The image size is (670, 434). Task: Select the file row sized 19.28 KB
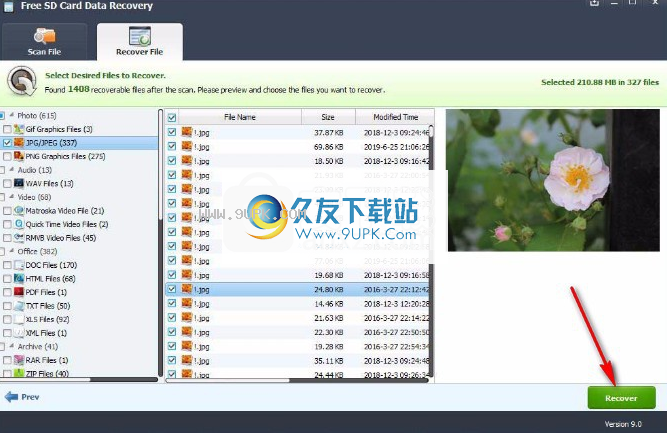[x=297, y=346]
